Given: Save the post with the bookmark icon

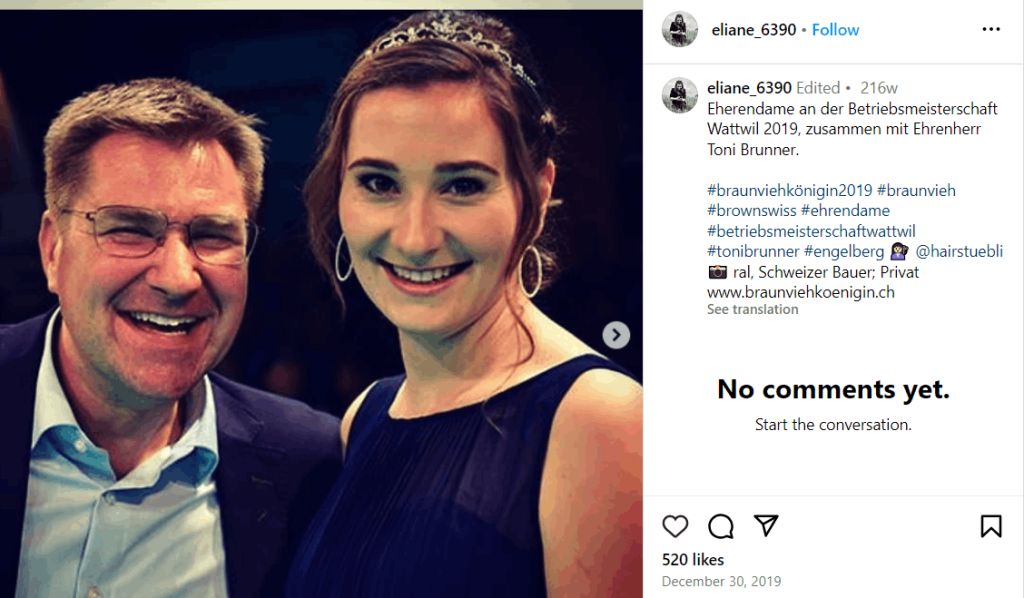Looking at the screenshot, I should click(991, 526).
